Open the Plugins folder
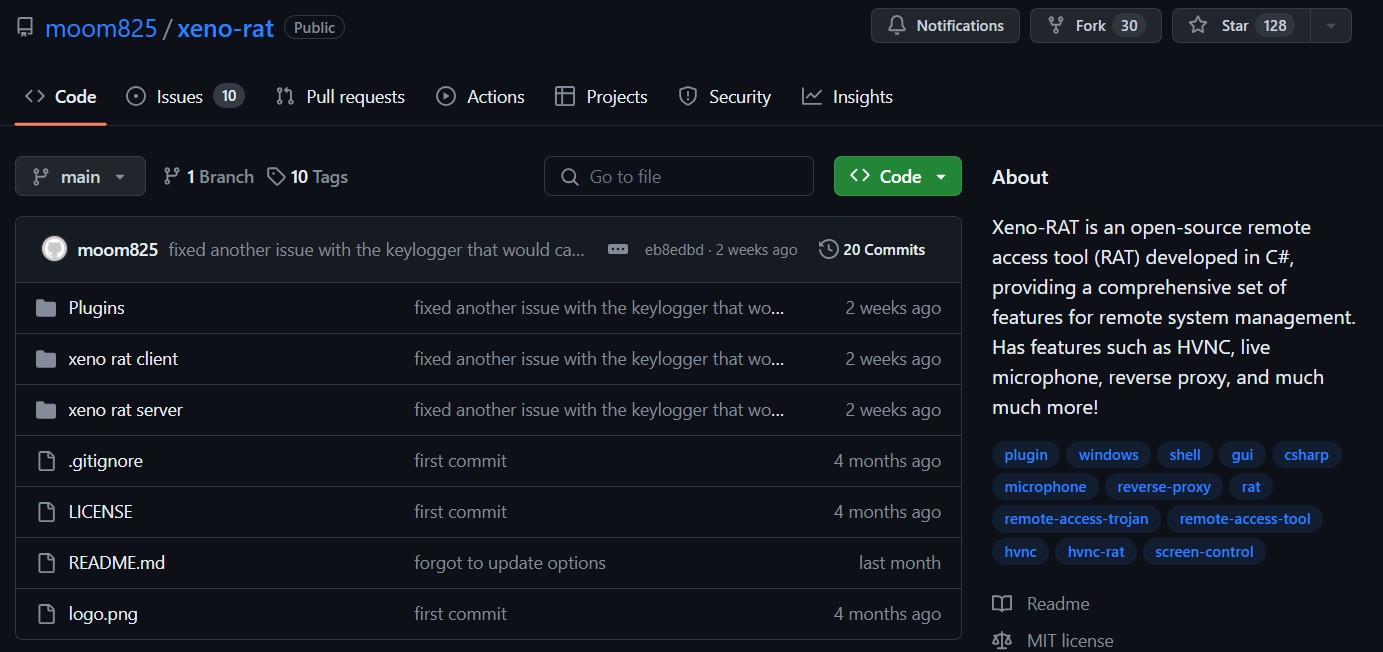The image size is (1383, 652). pyautogui.click(x=96, y=308)
